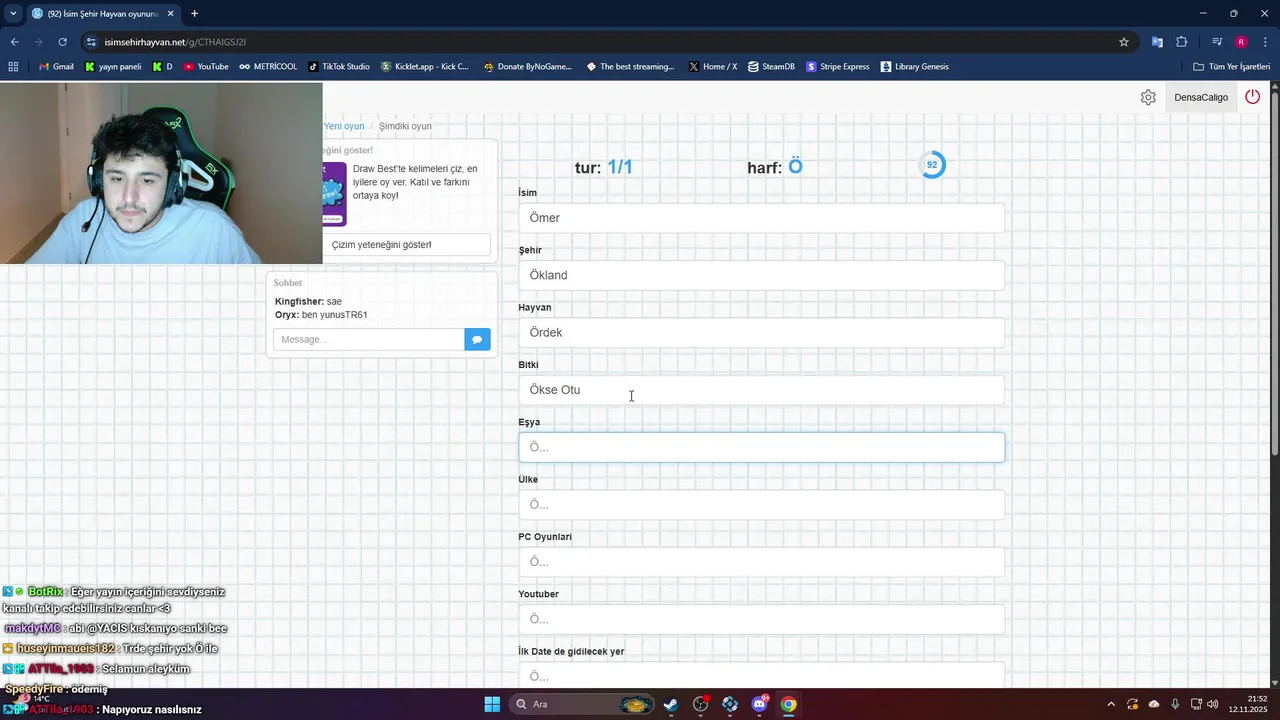Screen dimensions: 1280x720
Task: Open the D Kick bookmark
Action: (x=163, y=67)
